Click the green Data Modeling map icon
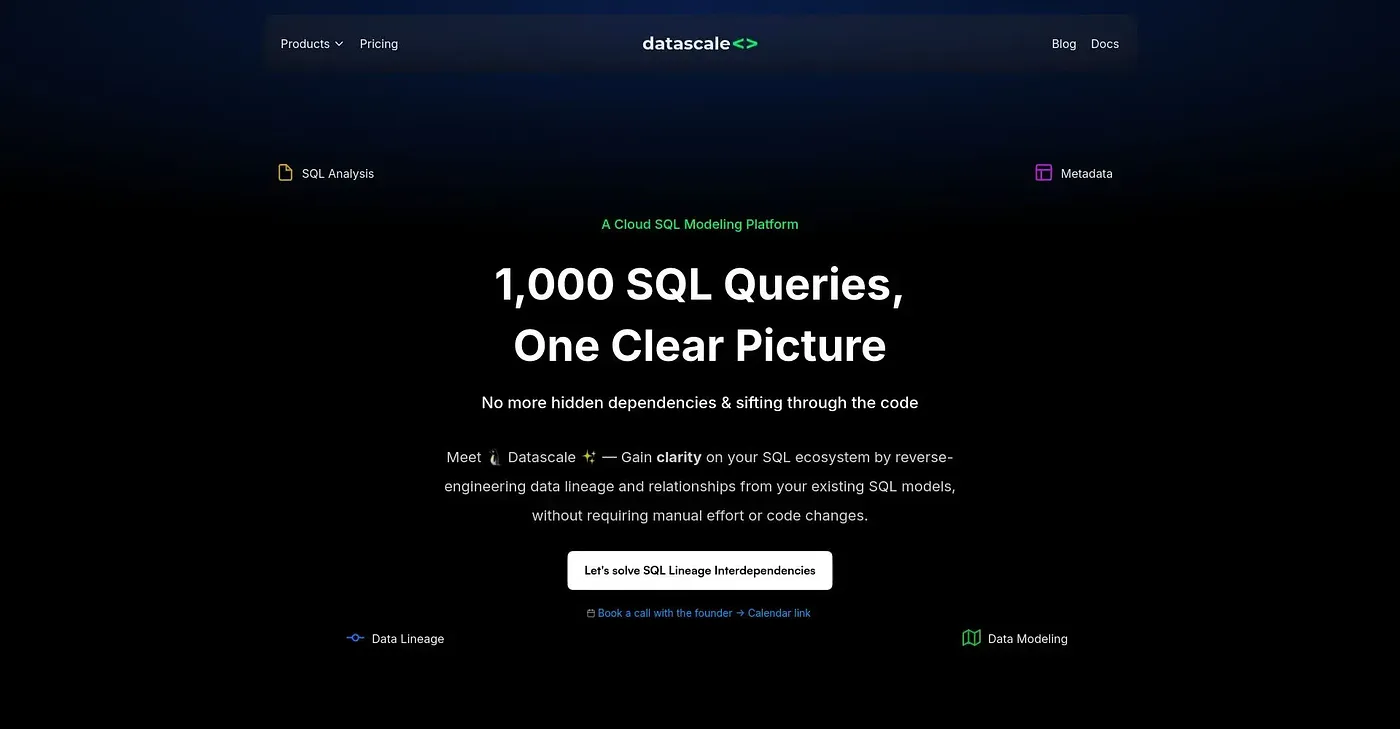This screenshot has height=729, width=1400. pos(971,638)
